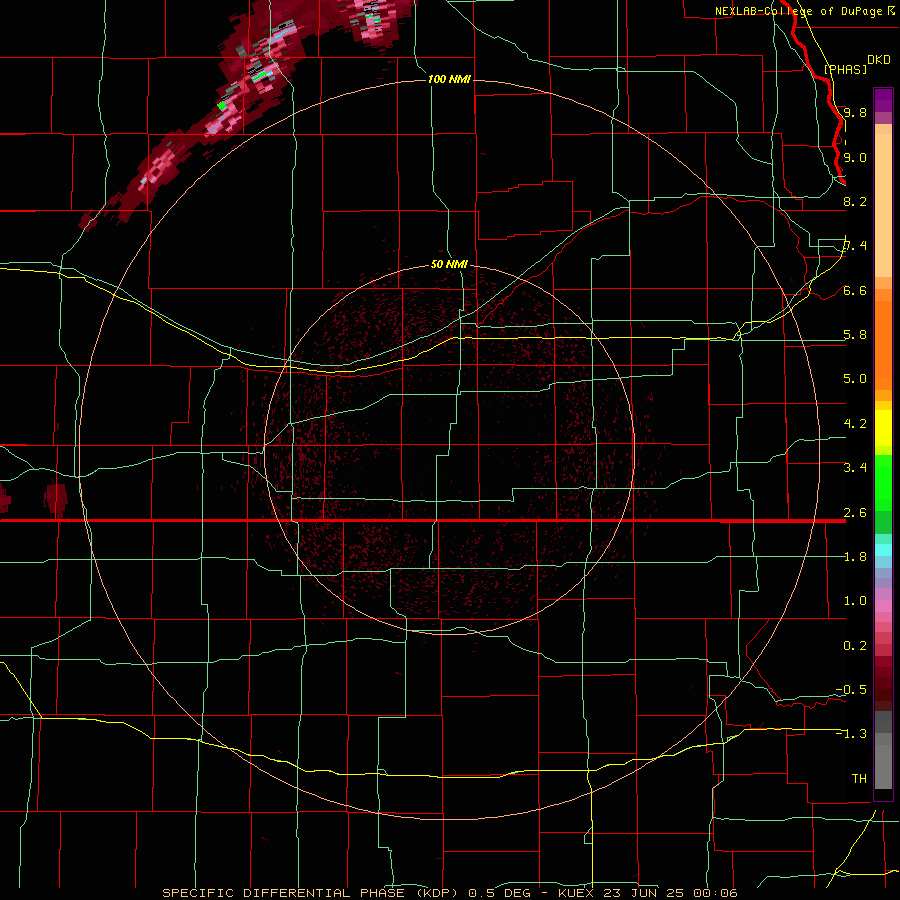Click the 4.2 scale value
The image size is (900, 900).
coord(855,424)
